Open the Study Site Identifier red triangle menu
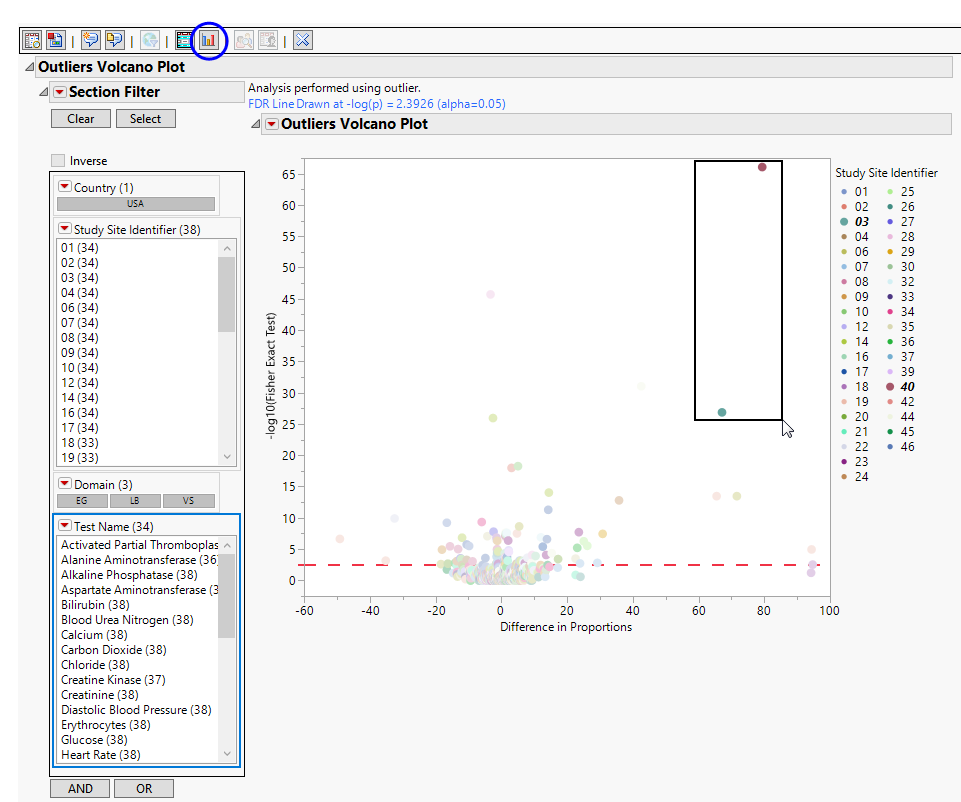 point(65,229)
